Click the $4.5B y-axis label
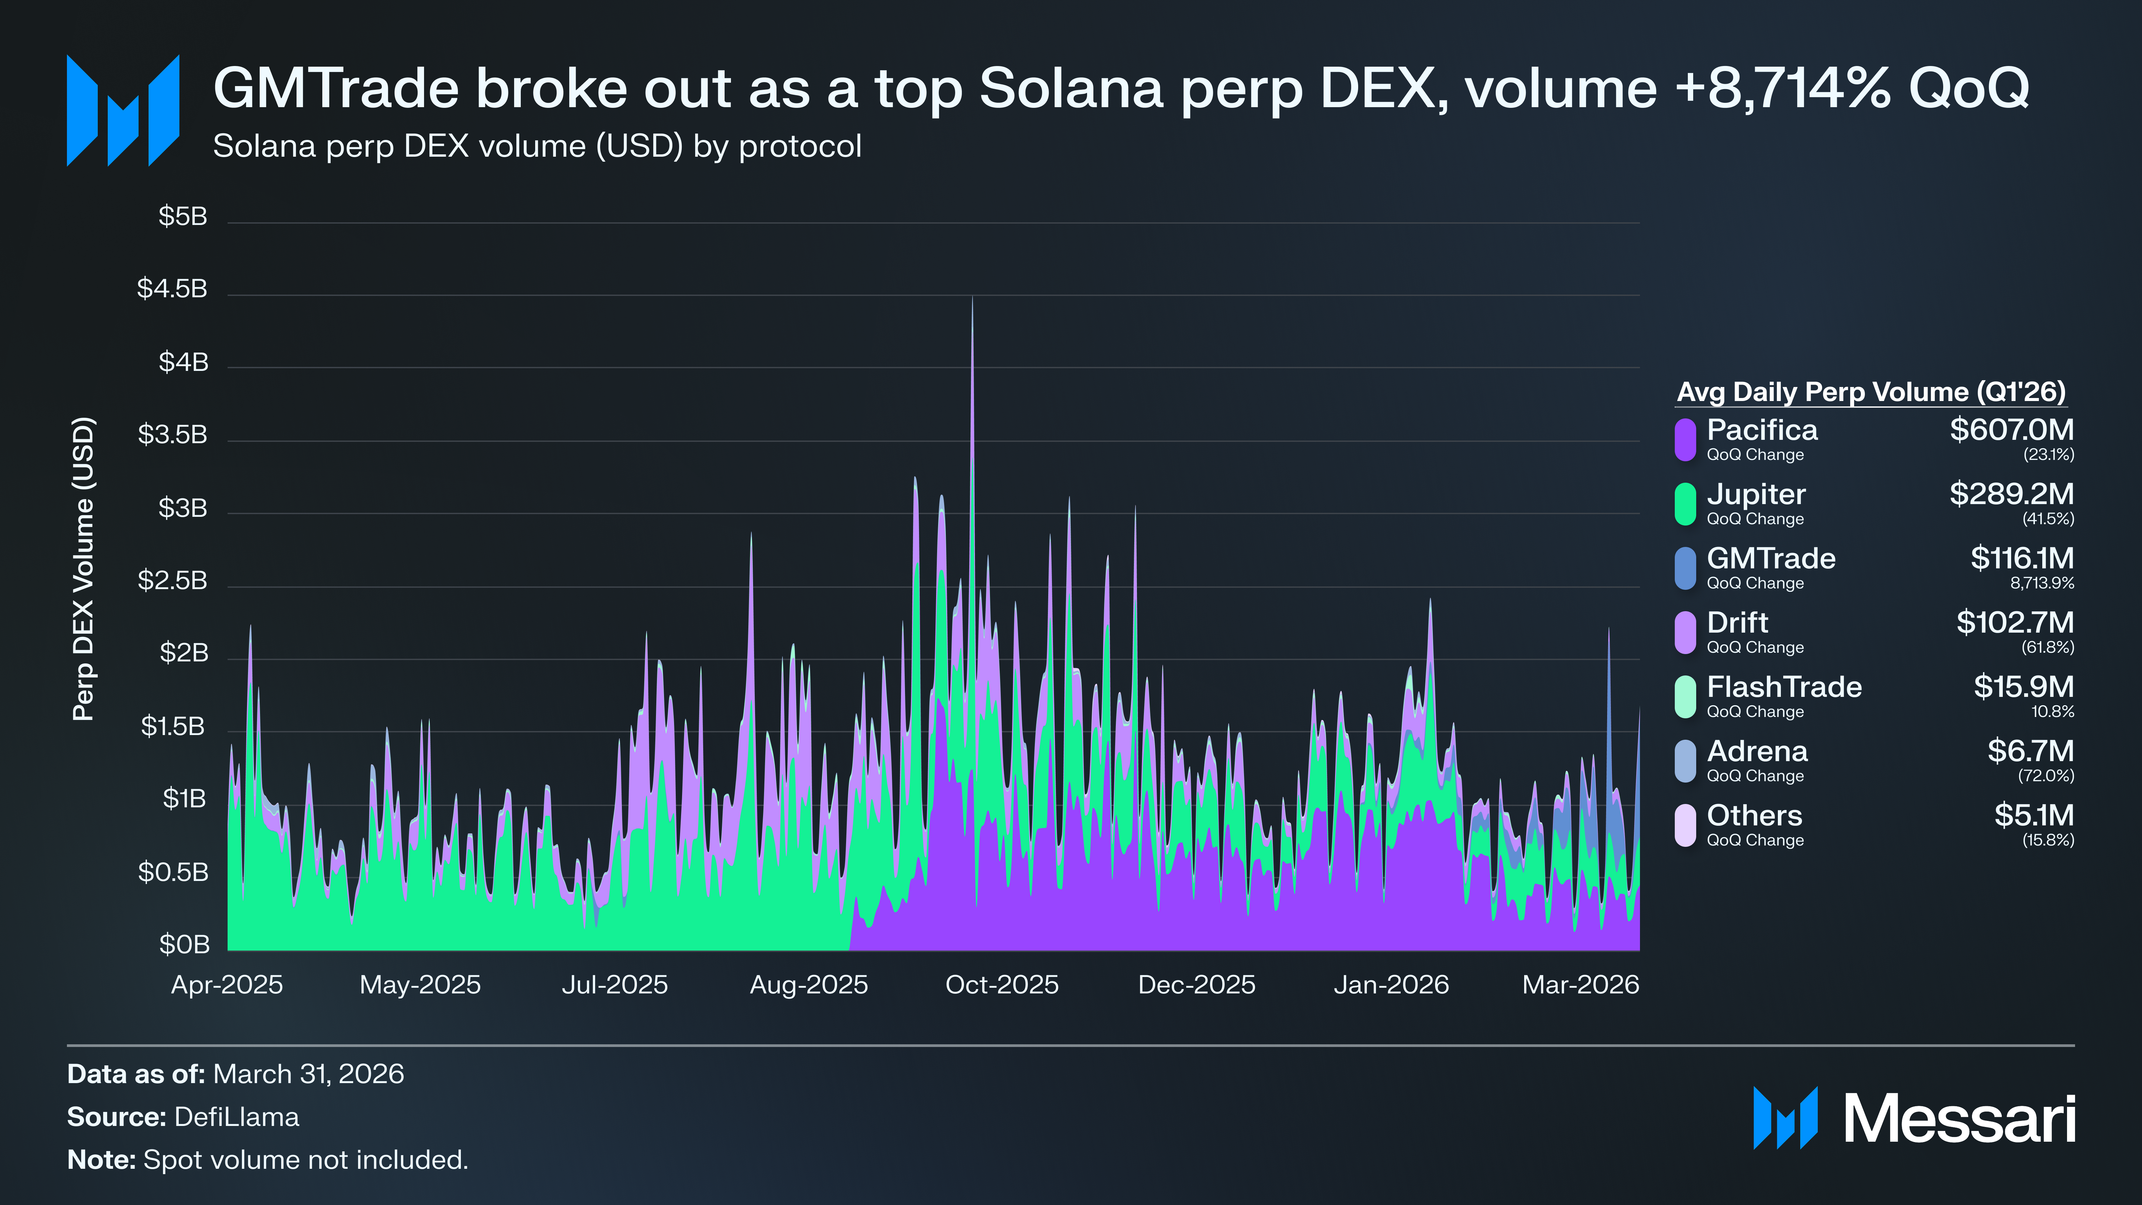The width and height of the screenshot is (2142, 1205). point(172,290)
